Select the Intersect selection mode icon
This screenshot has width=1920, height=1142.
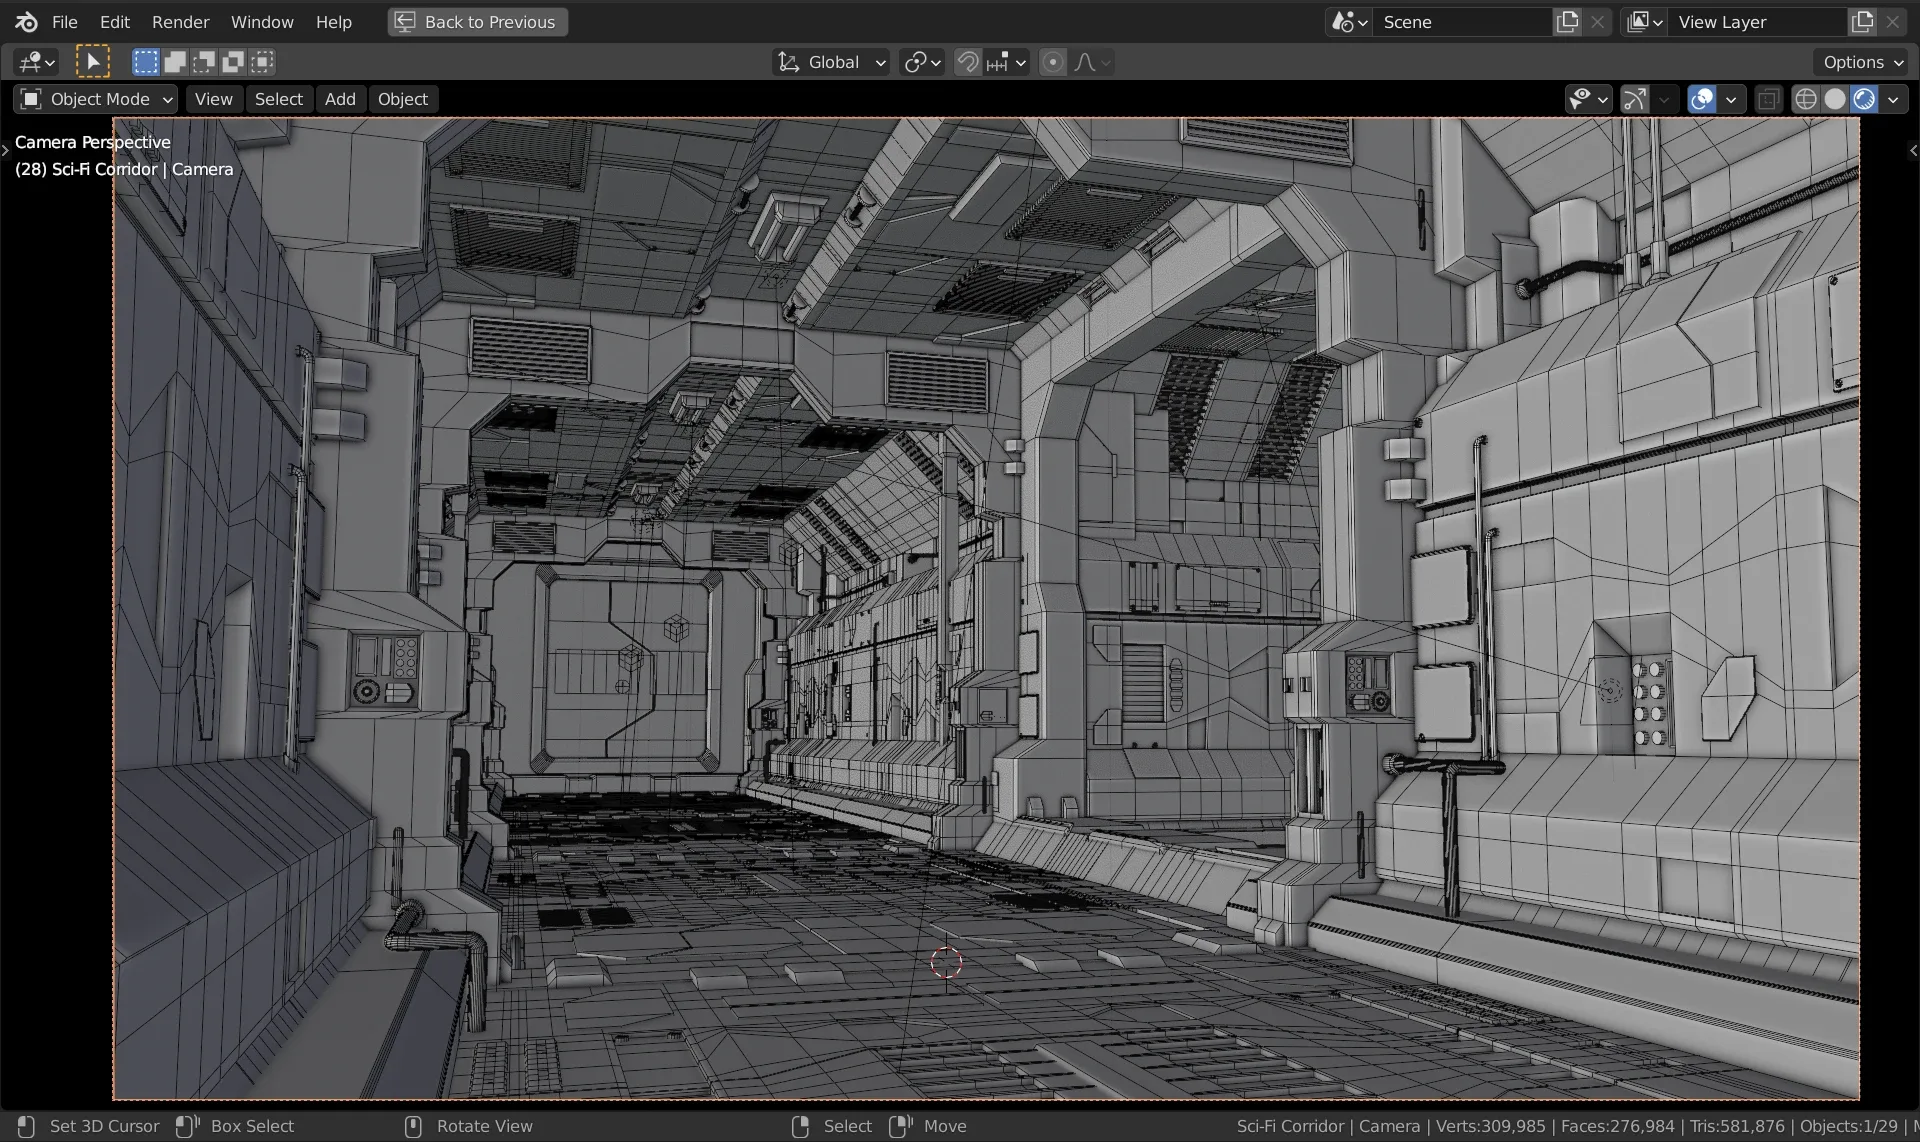261,61
